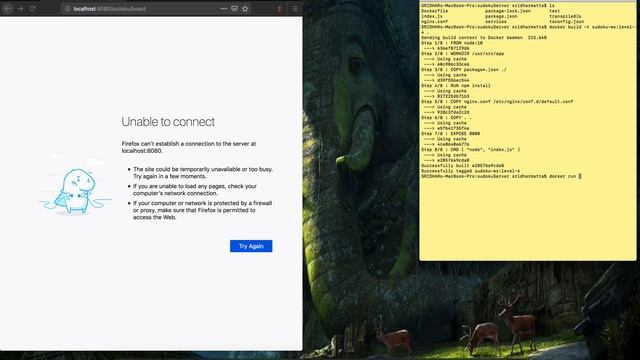Click bullet 'The site could be temporarily unavailable'
This screenshot has width=640, height=360.
(203, 173)
